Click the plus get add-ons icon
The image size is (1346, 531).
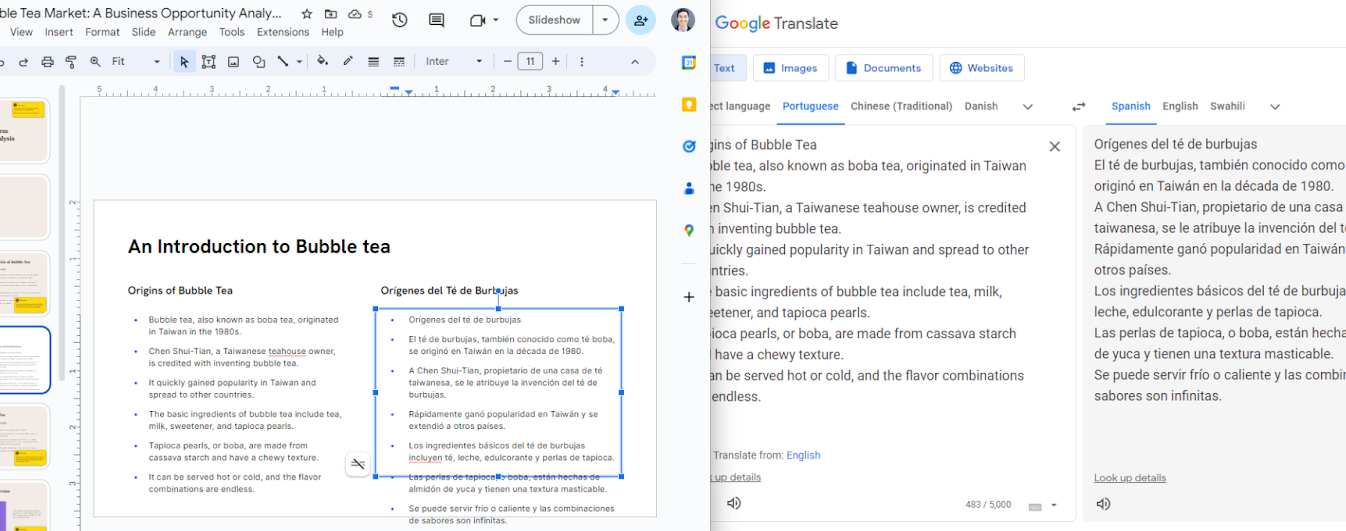click(689, 297)
